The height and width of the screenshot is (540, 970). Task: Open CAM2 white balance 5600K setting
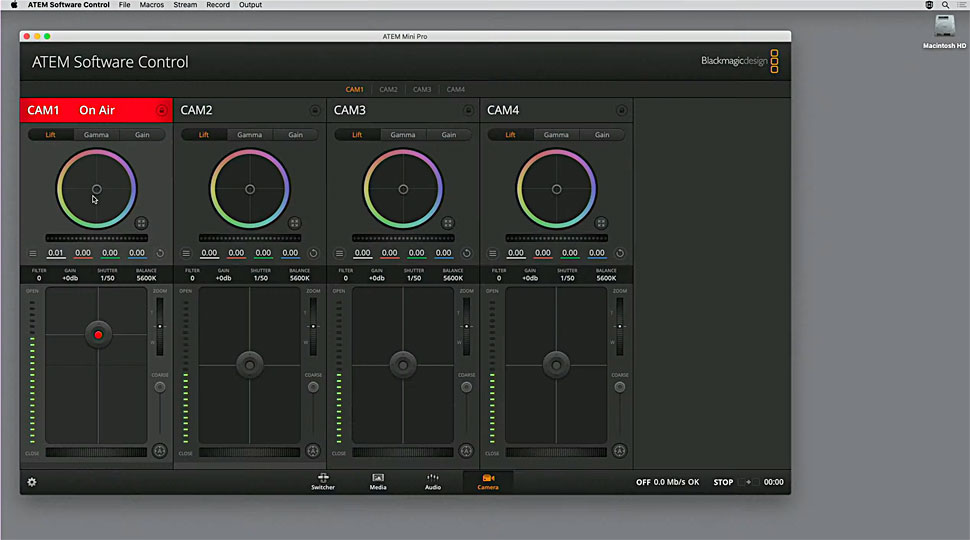click(x=299, y=275)
